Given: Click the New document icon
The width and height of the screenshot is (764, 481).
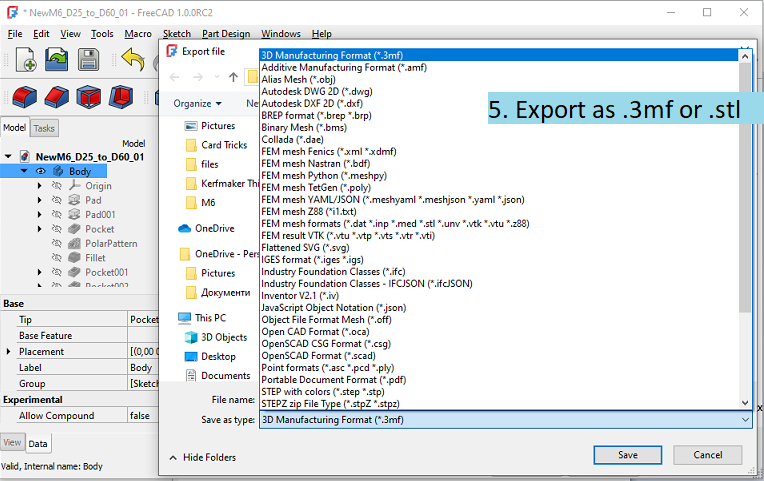Looking at the screenshot, I should (26, 59).
